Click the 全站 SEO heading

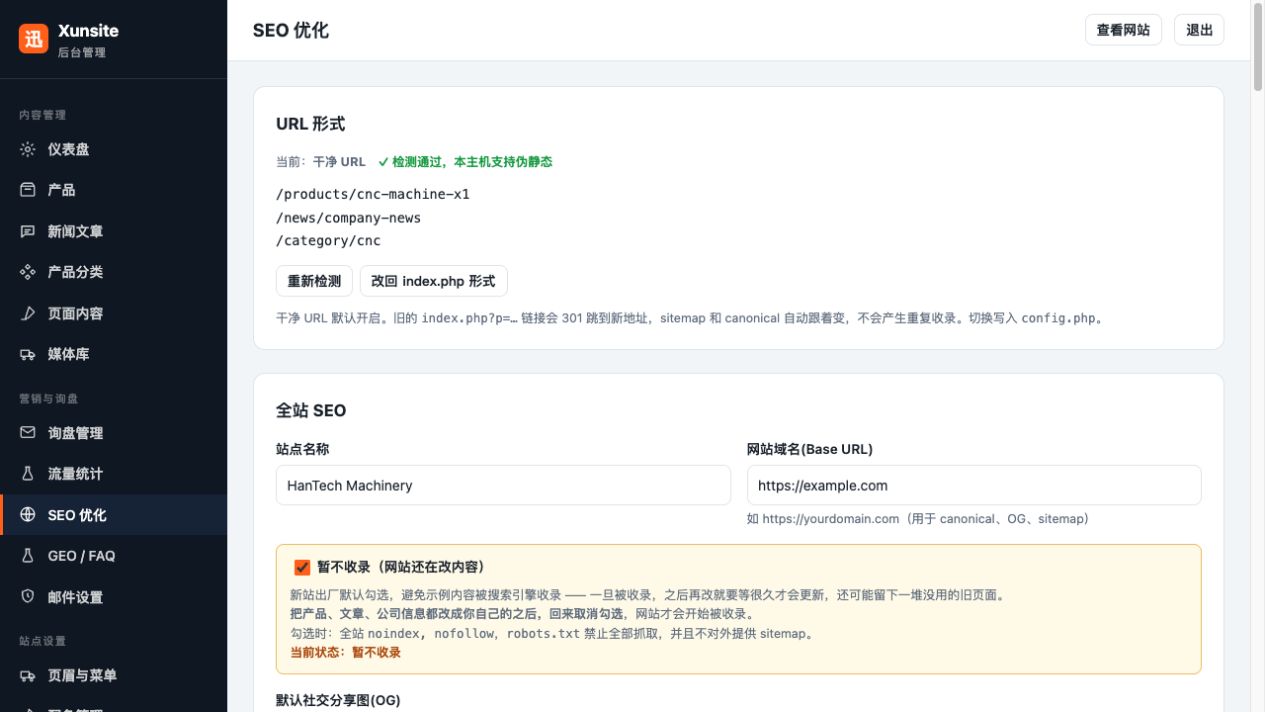[x=311, y=410]
